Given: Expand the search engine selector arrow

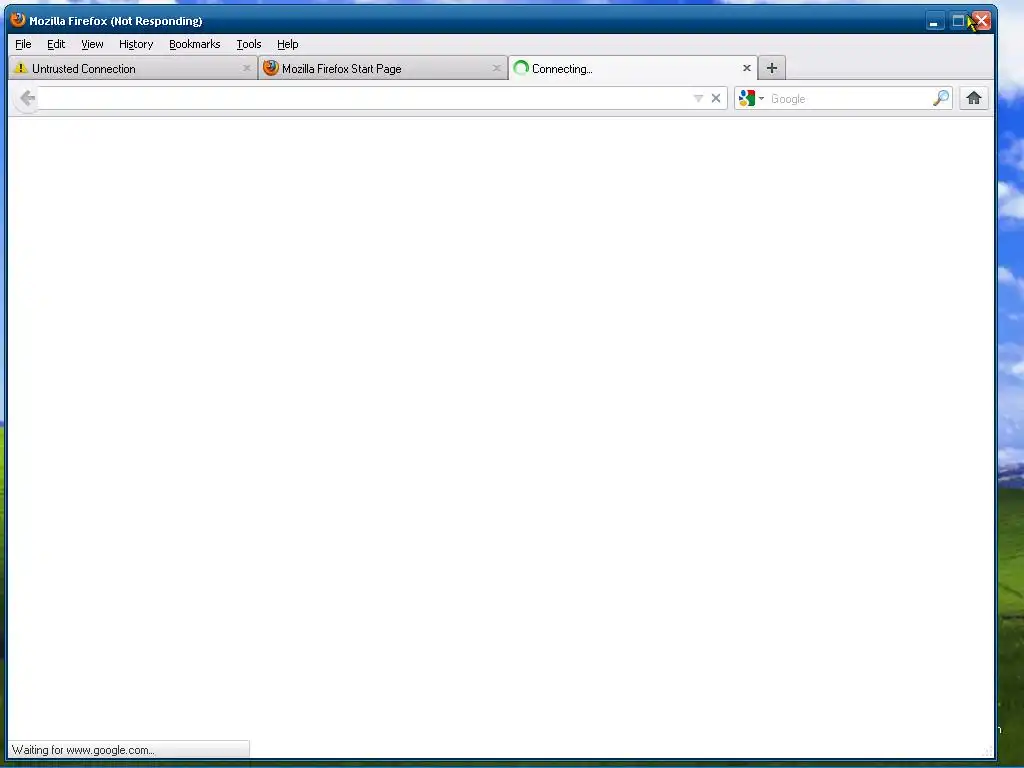Looking at the screenshot, I should tap(761, 99).
